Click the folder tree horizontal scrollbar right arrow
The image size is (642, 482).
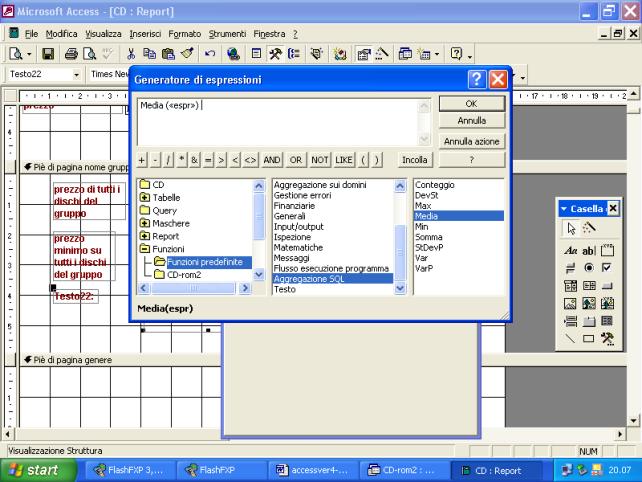tap(245, 288)
